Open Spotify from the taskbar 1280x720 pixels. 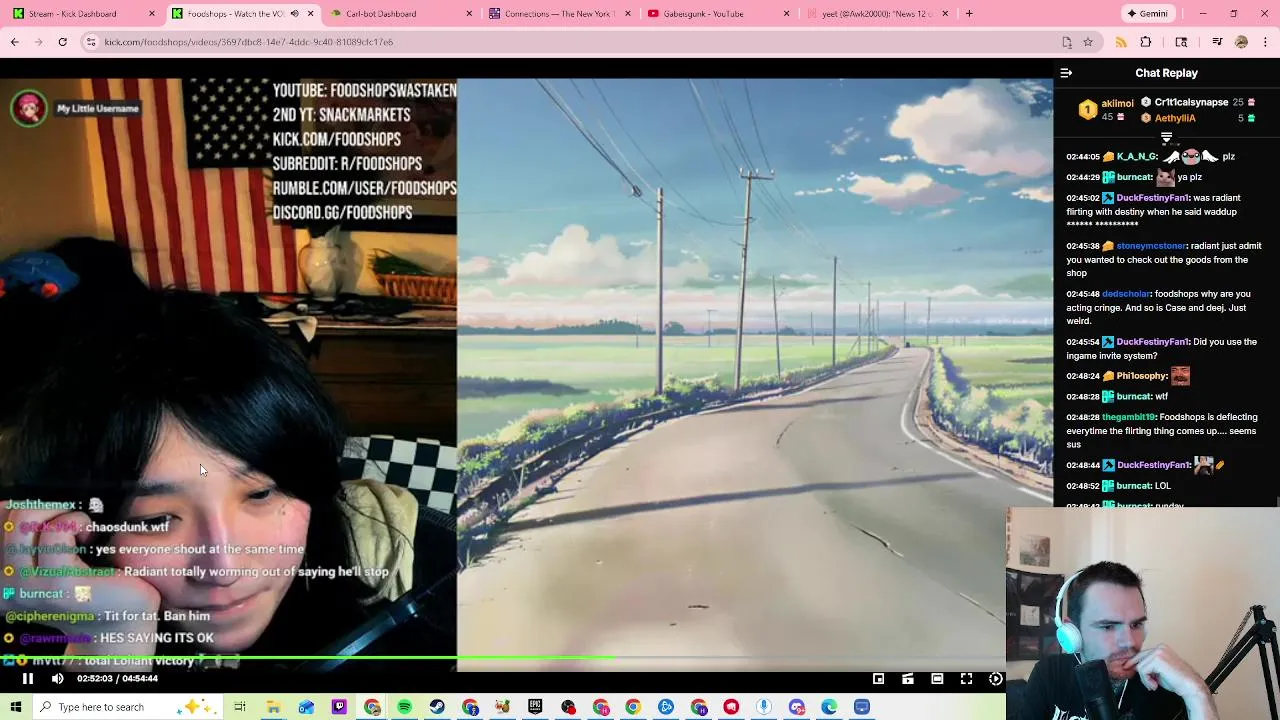point(404,707)
